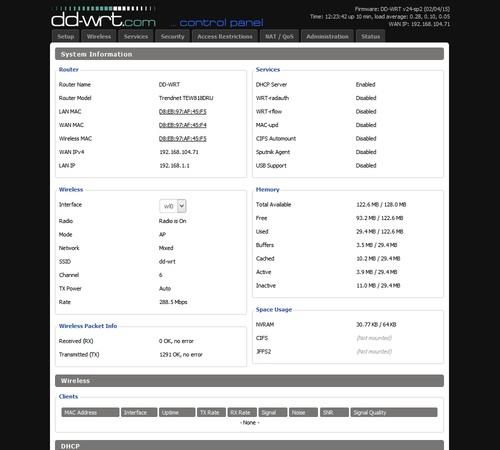Click the WAN IP text in the header

click(x=419, y=24)
